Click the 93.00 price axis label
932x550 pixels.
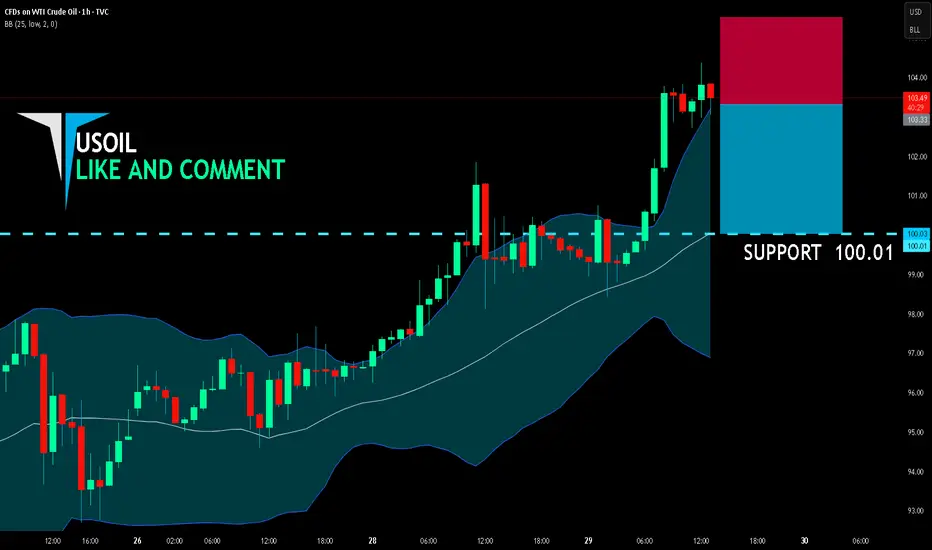click(917, 511)
